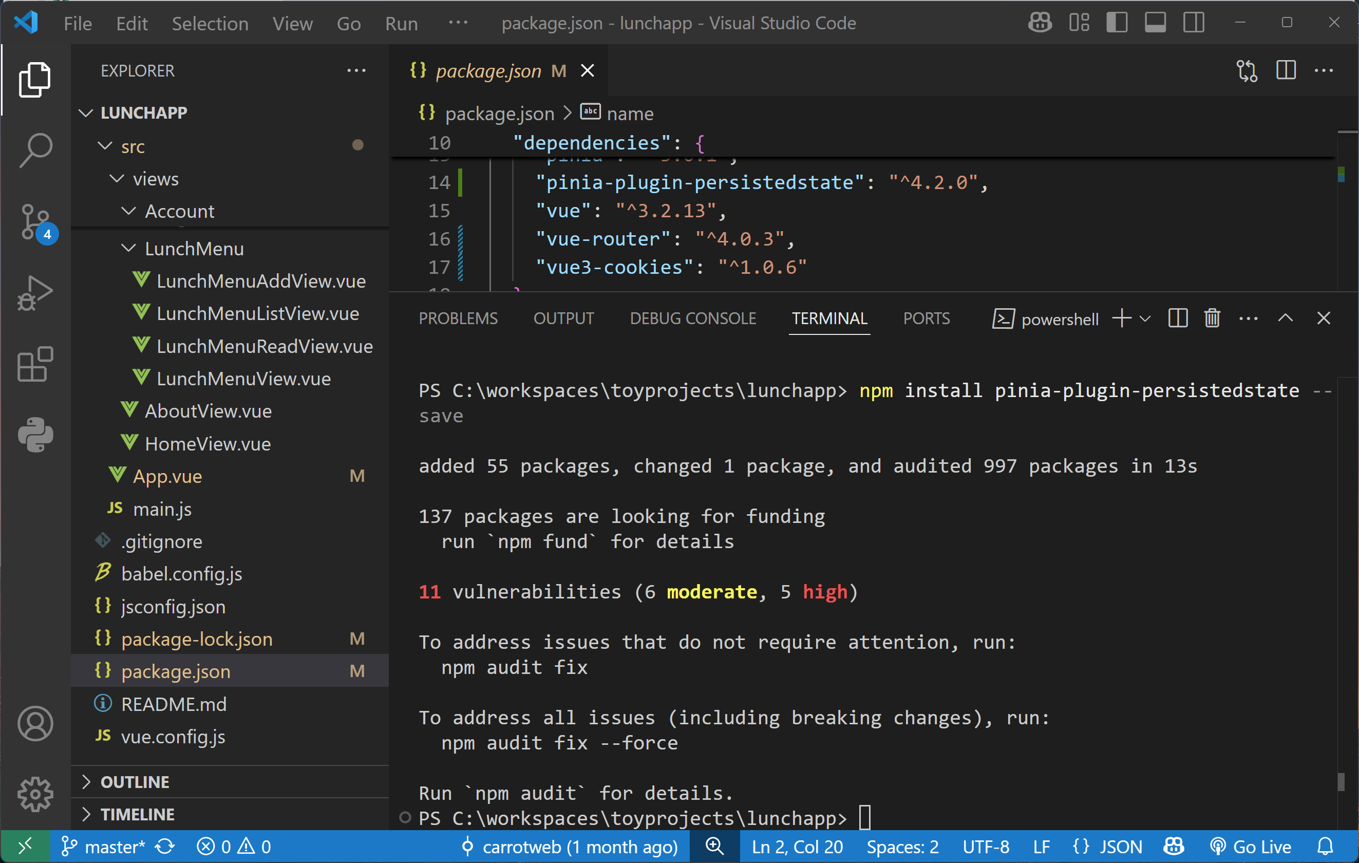Close the package.json editor tab
Viewport: 1359px width, 863px height.
coord(587,71)
